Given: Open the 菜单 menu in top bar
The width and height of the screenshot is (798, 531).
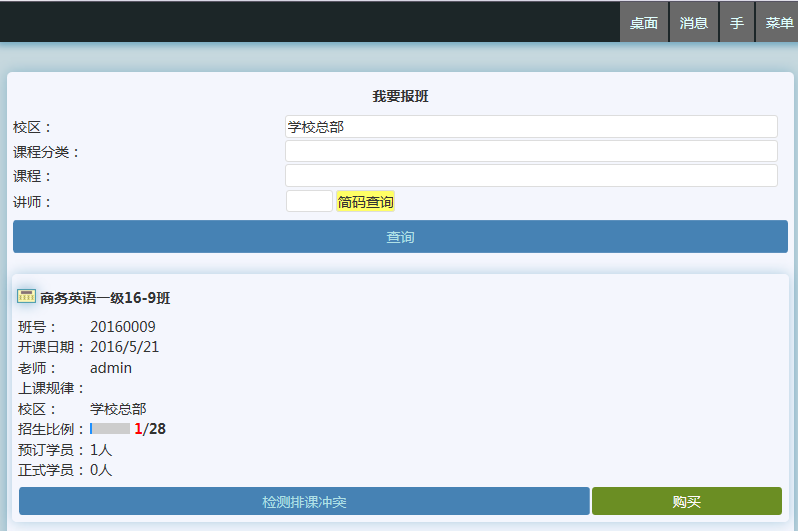Looking at the screenshot, I should (778, 22).
